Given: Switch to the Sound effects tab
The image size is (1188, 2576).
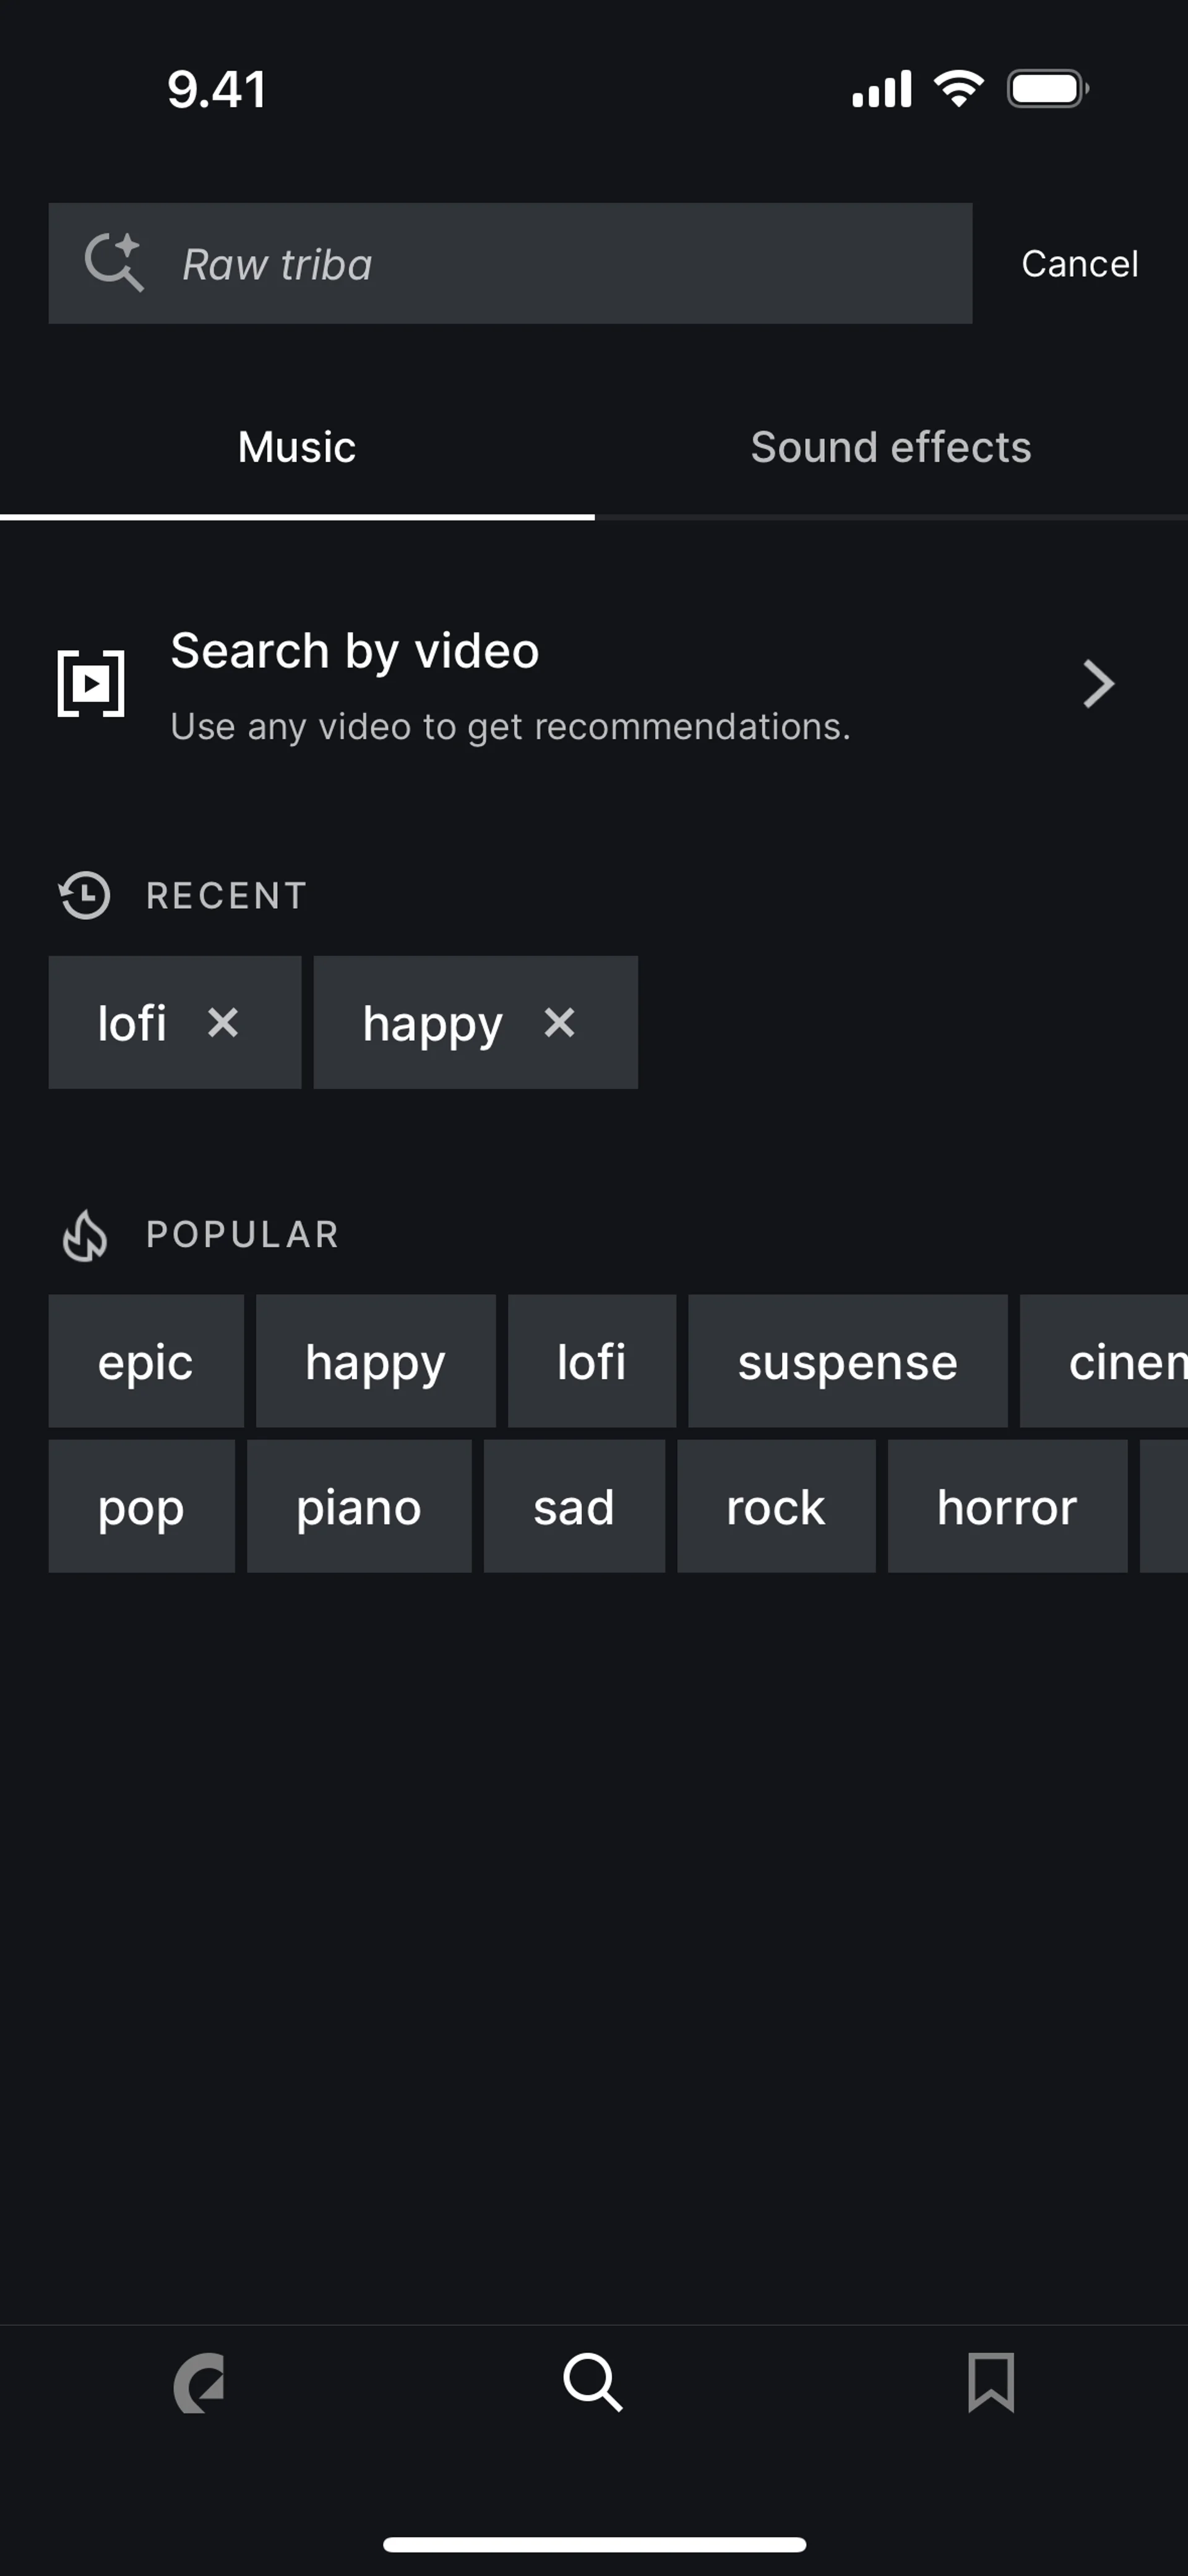Looking at the screenshot, I should pyautogui.click(x=891, y=447).
